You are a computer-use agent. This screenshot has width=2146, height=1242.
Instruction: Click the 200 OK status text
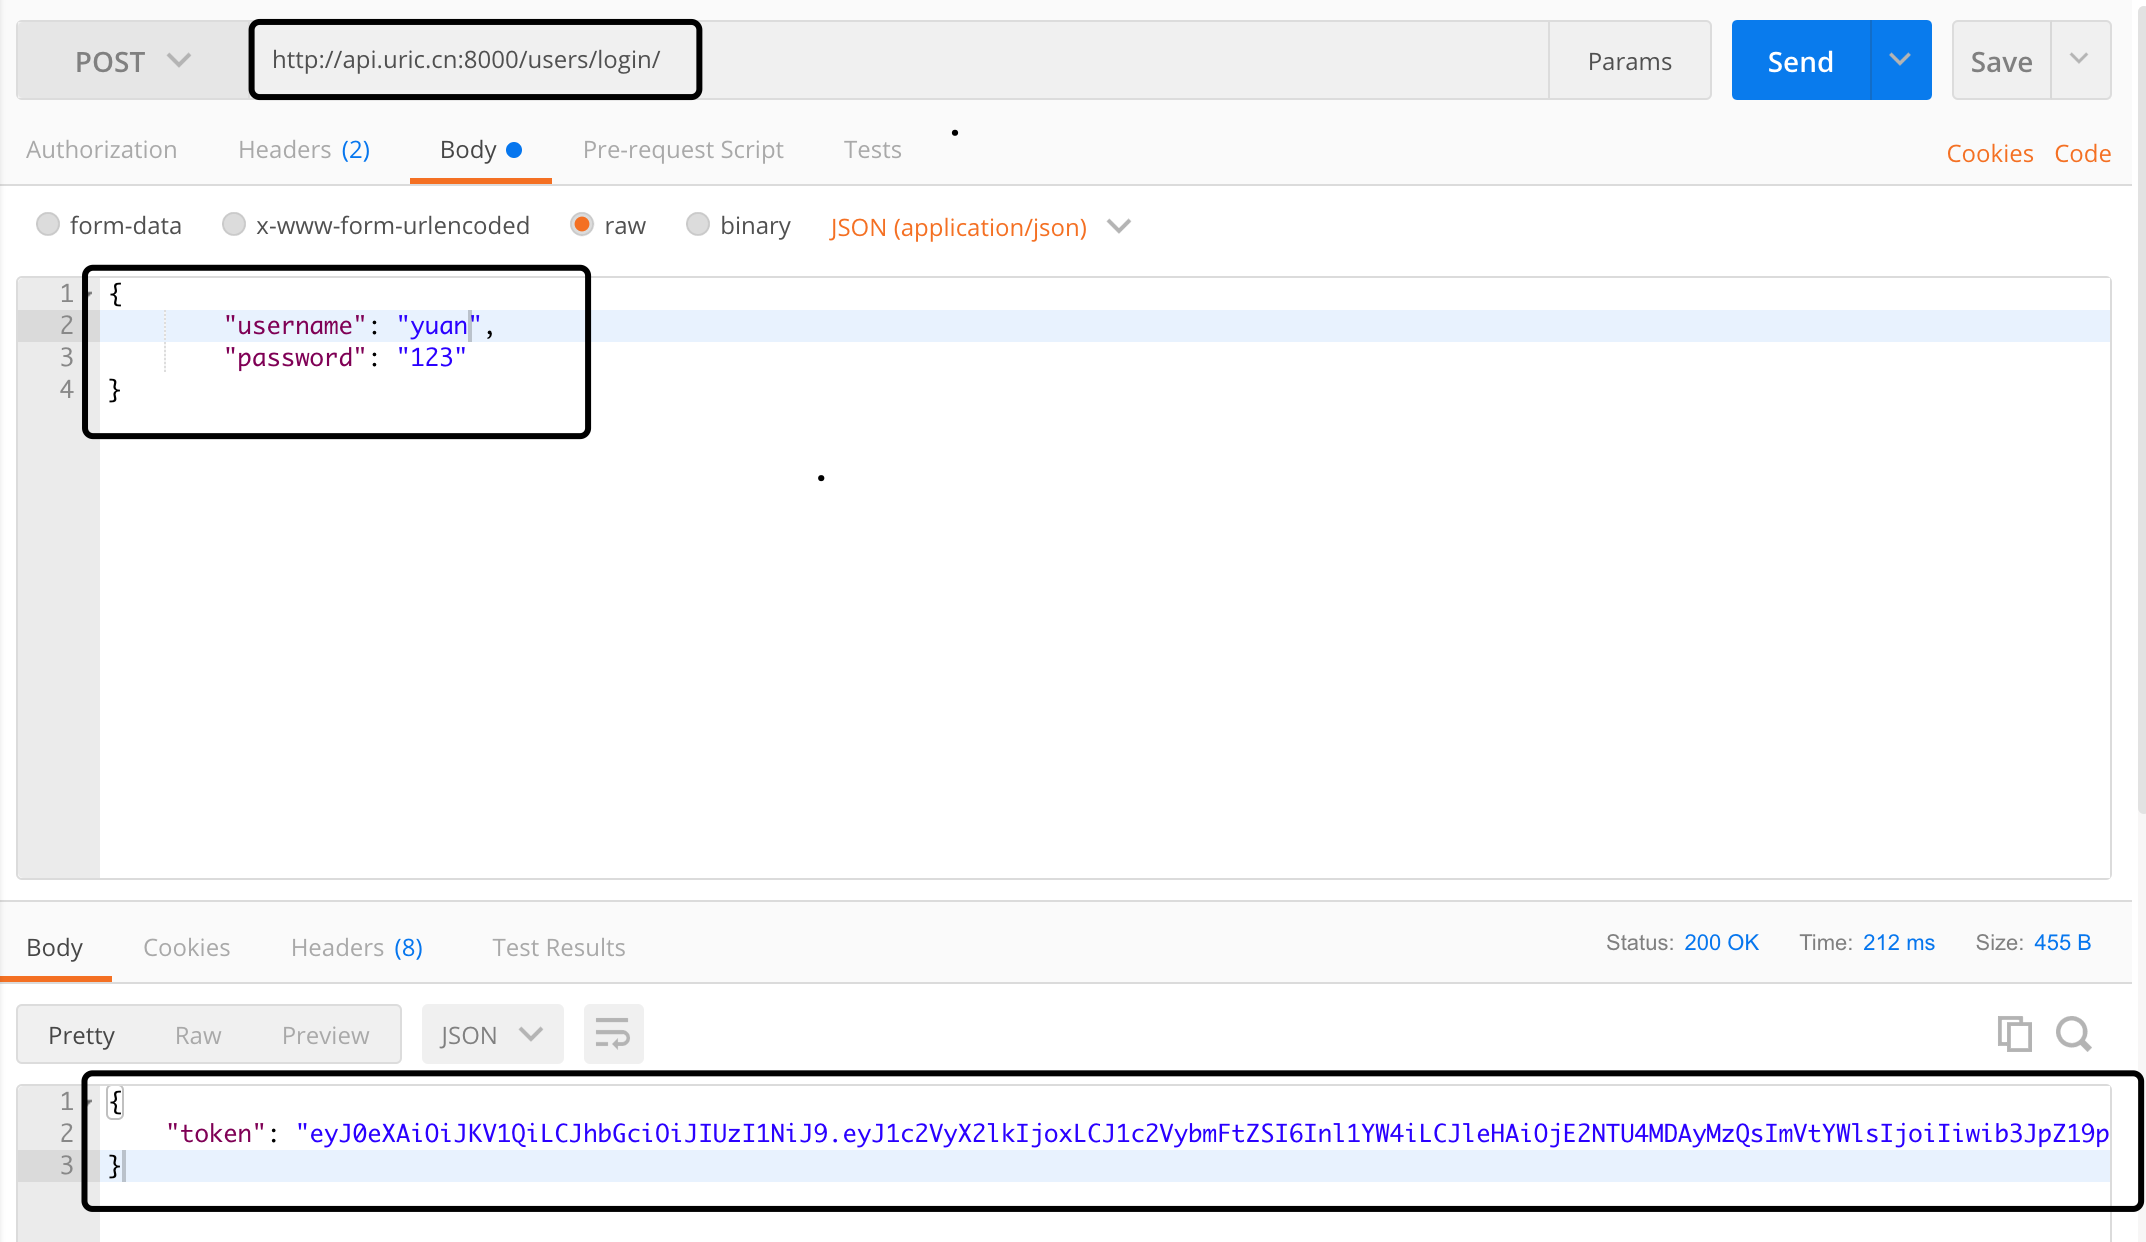[1721, 942]
